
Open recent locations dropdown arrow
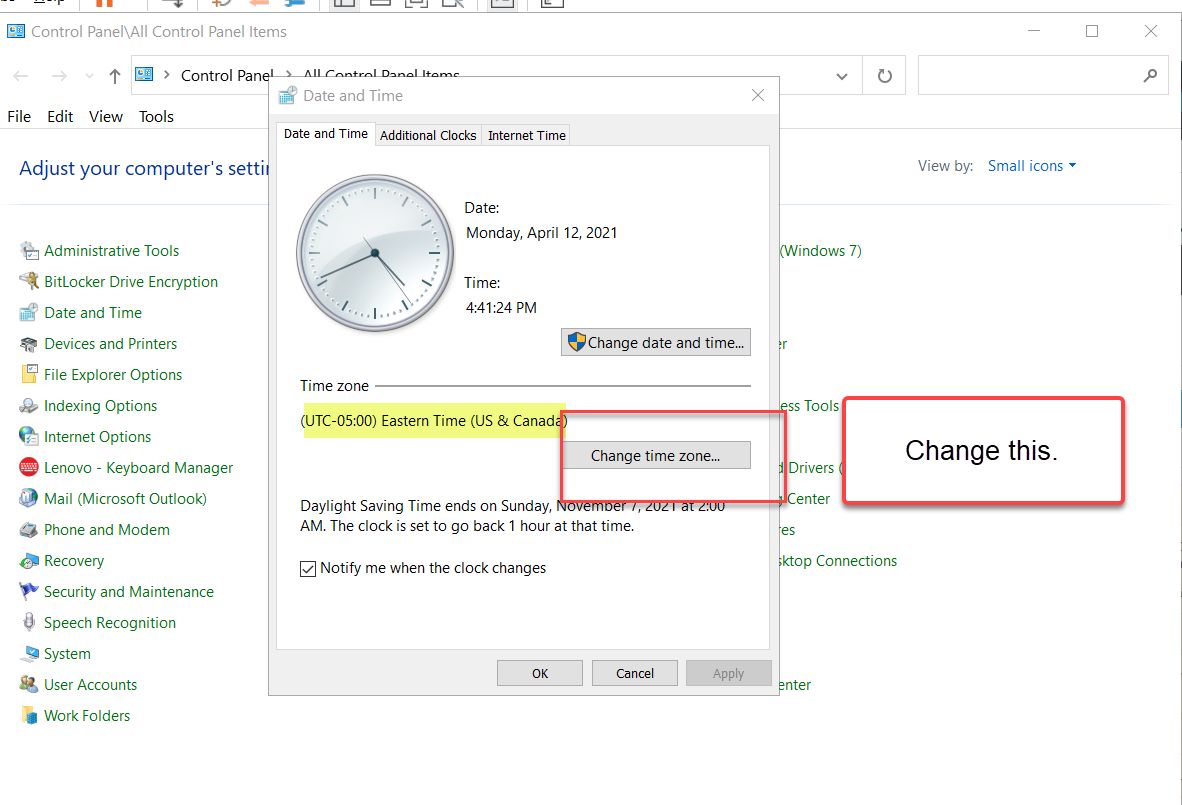tap(90, 76)
